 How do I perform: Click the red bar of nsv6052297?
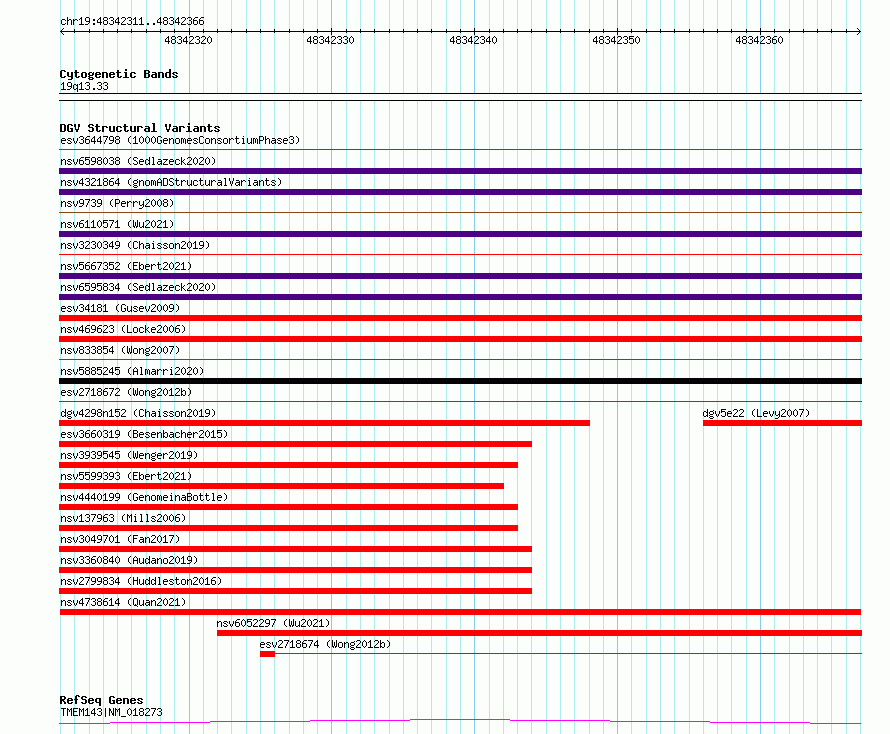point(539,633)
